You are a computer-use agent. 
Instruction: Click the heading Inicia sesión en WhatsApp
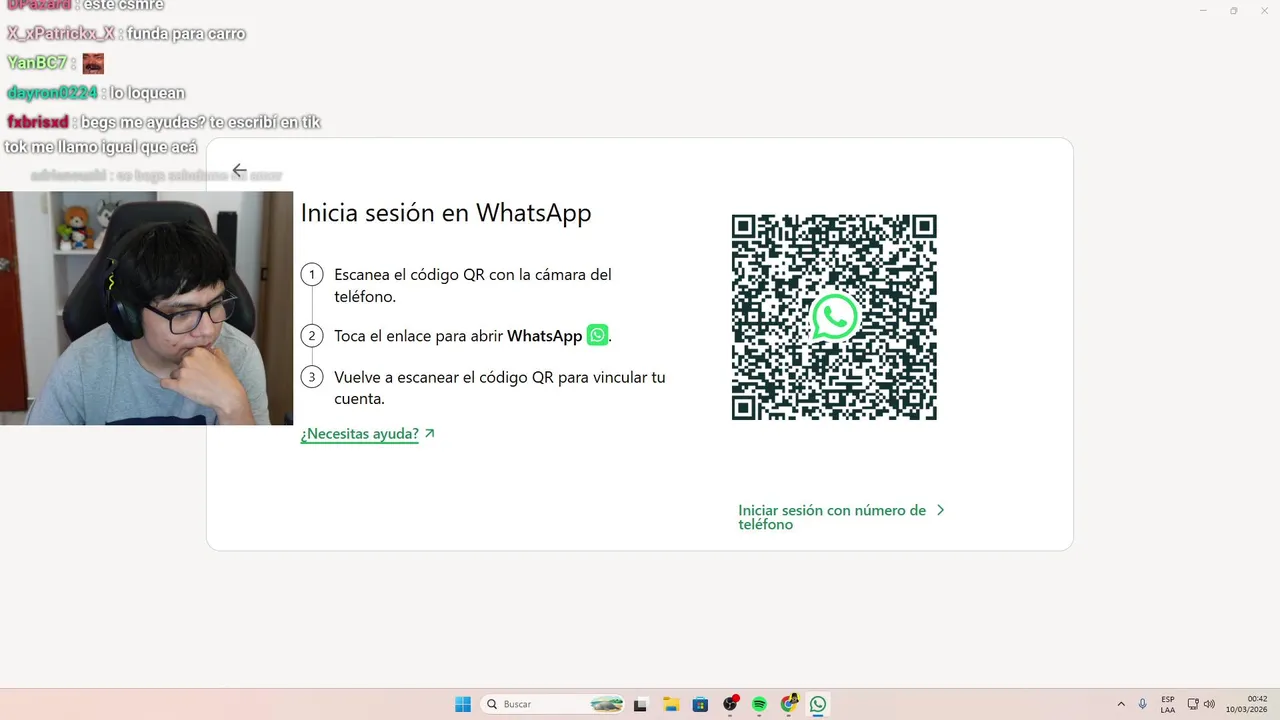[446, 213]
